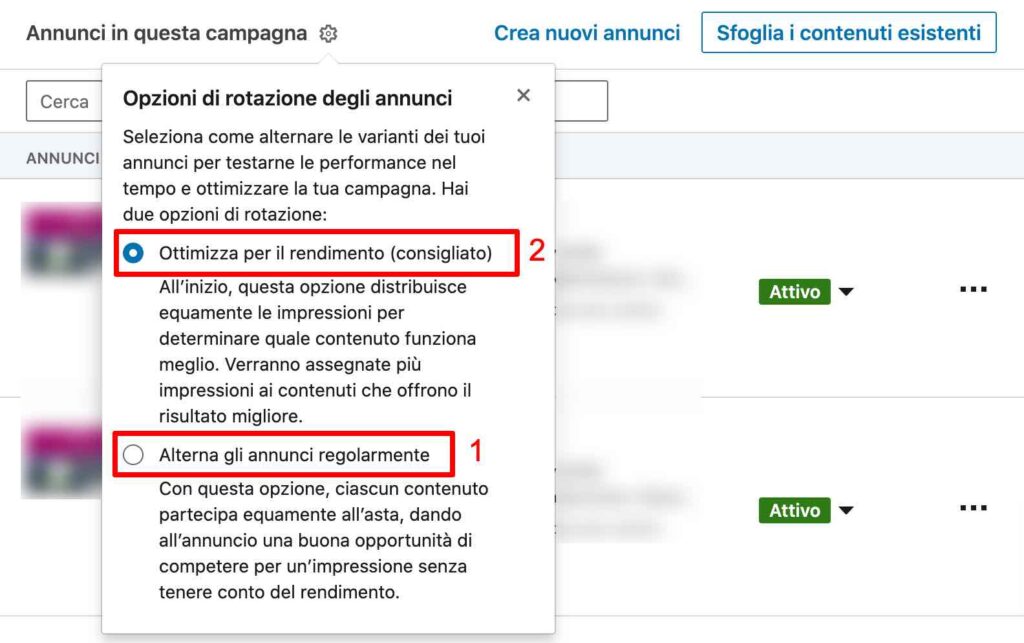Screen dimensions: 1024x643
Task: Expand status dropdown arrow of first ad
Action: click(846, 292)
